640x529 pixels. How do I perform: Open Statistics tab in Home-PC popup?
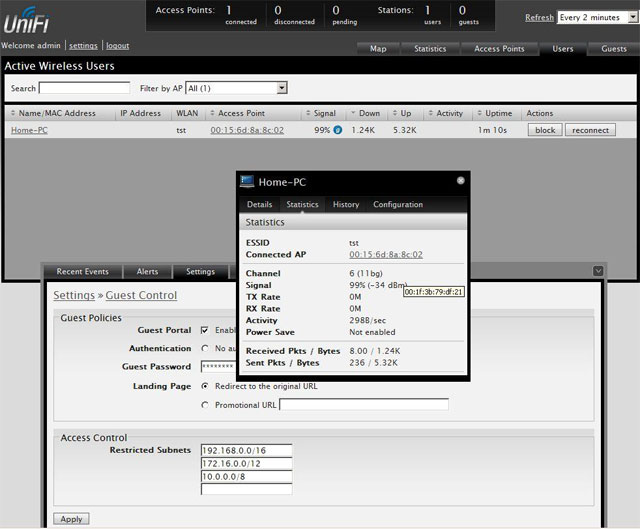coord(302,204)
